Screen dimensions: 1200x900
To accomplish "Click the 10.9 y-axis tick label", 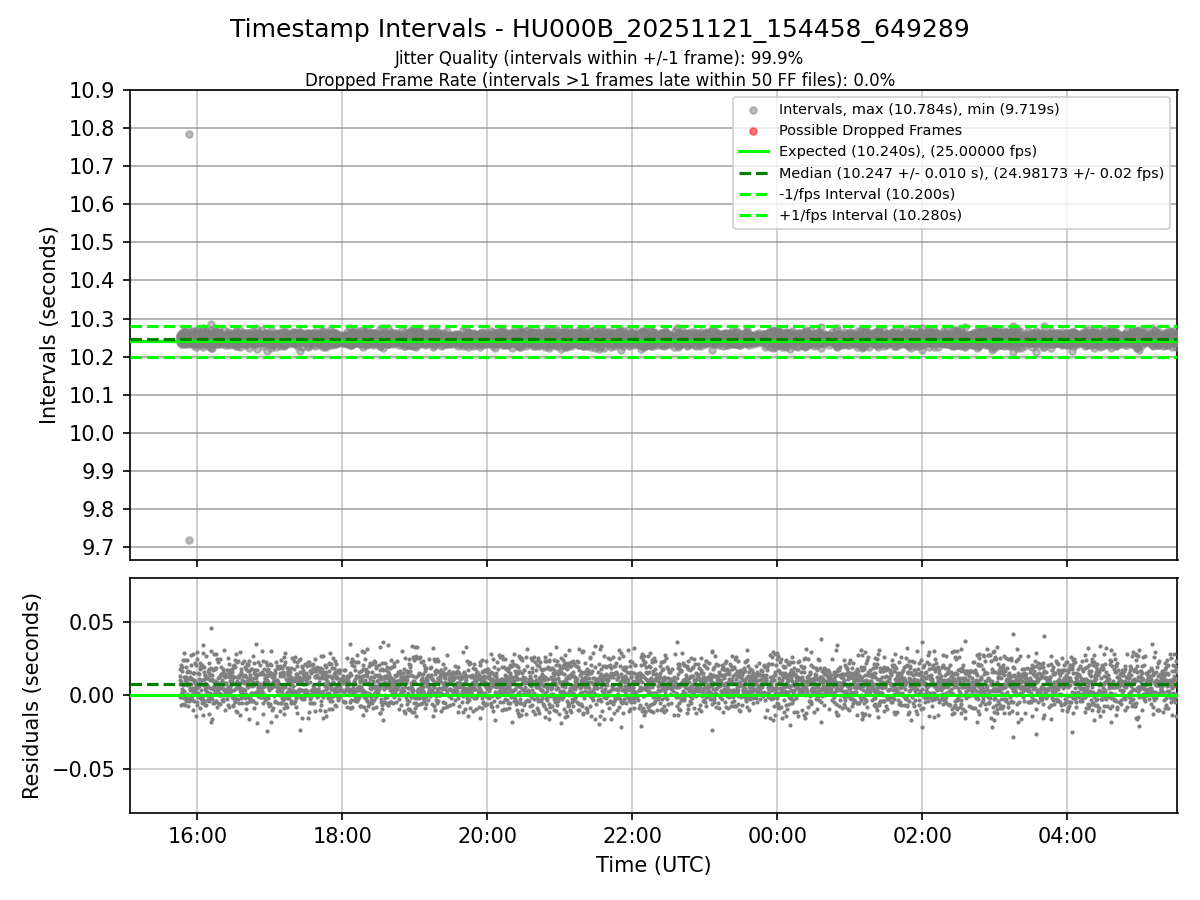I will (94, 91).
